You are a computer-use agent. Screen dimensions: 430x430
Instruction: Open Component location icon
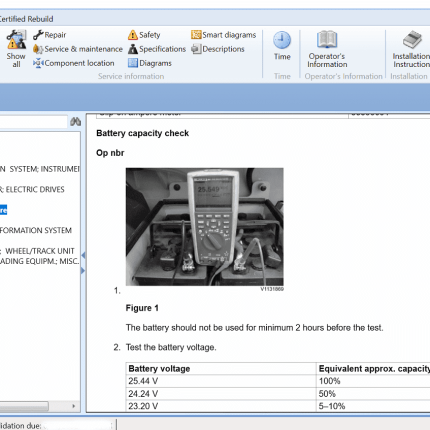(x=38, y=63)
